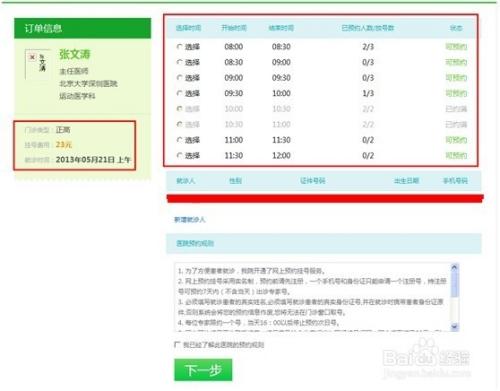Click the 医院预约规则 section header
Viewport: 500px width, 391px height.
pyautogui.click(x=324, y=243)
